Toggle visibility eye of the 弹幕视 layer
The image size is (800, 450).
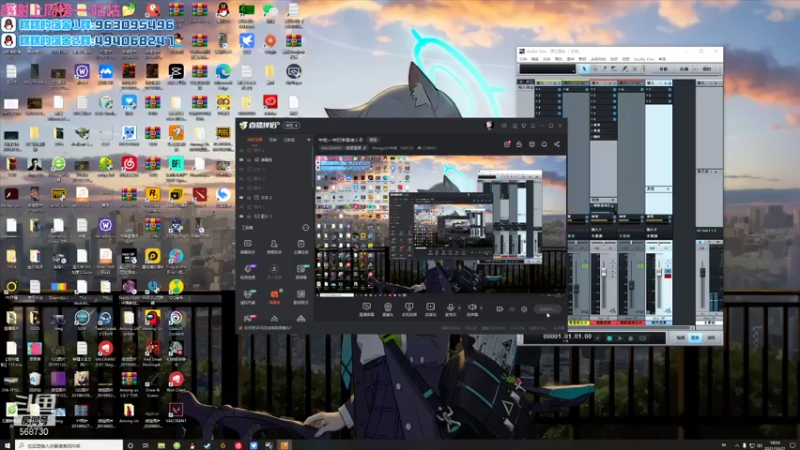(x=242, y=160)
